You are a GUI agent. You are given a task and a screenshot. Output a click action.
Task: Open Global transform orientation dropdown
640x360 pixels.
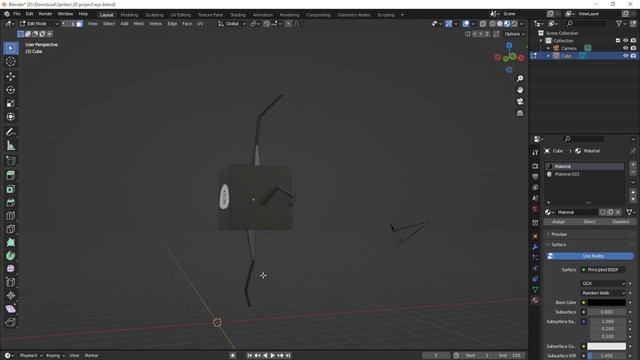pos(232,24)
